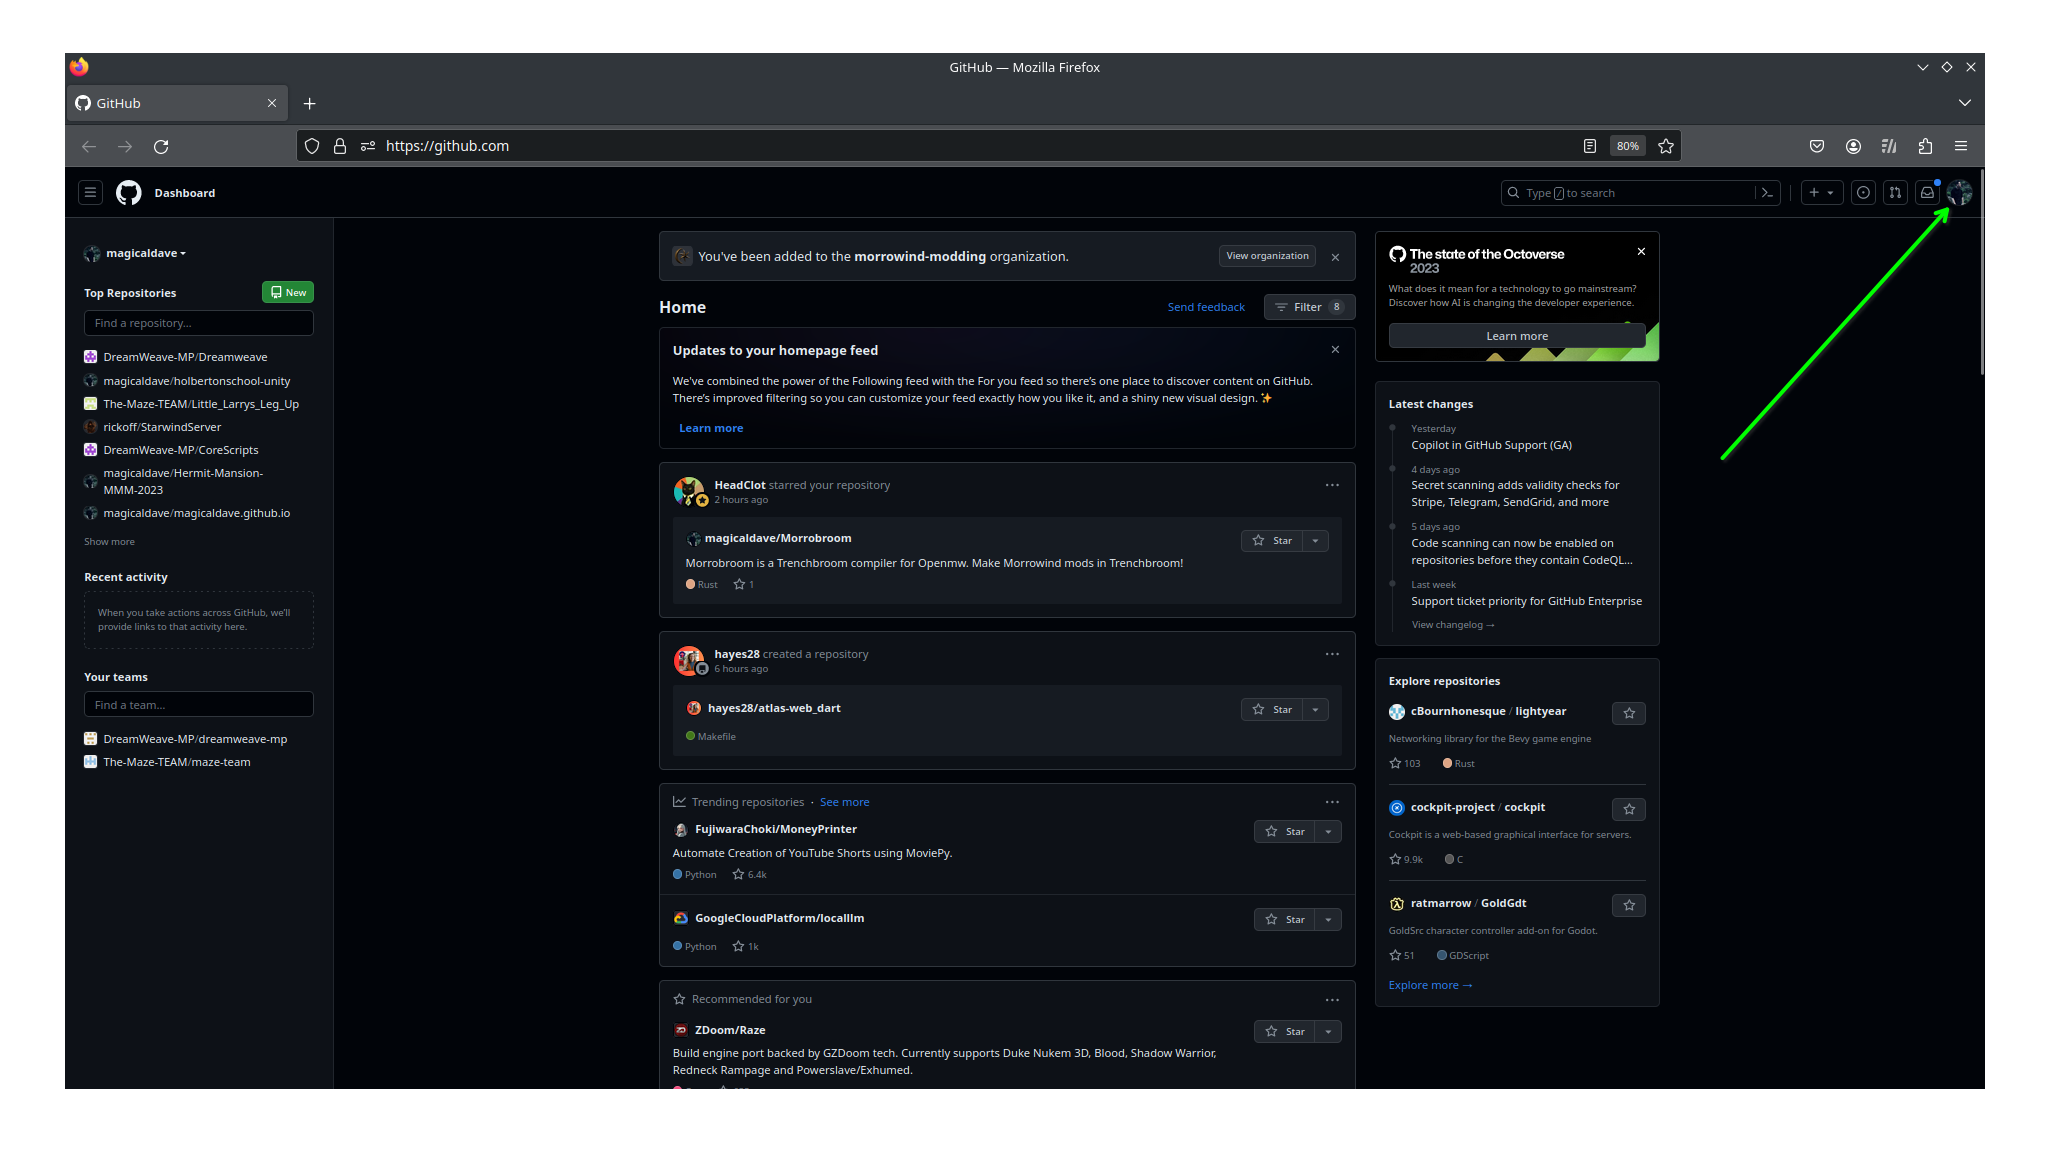Bookmark this page with the star icon
Screen dimensions: 2050x1166
coord(1665,146)
